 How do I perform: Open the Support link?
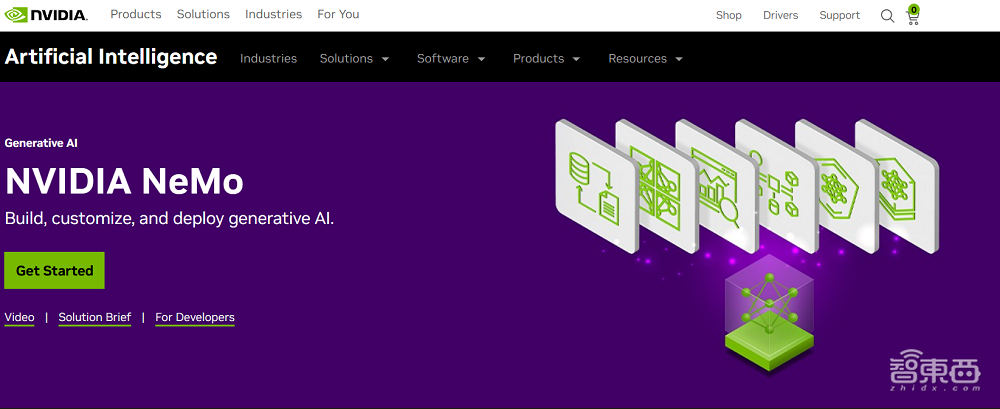(x=839, y=16)
